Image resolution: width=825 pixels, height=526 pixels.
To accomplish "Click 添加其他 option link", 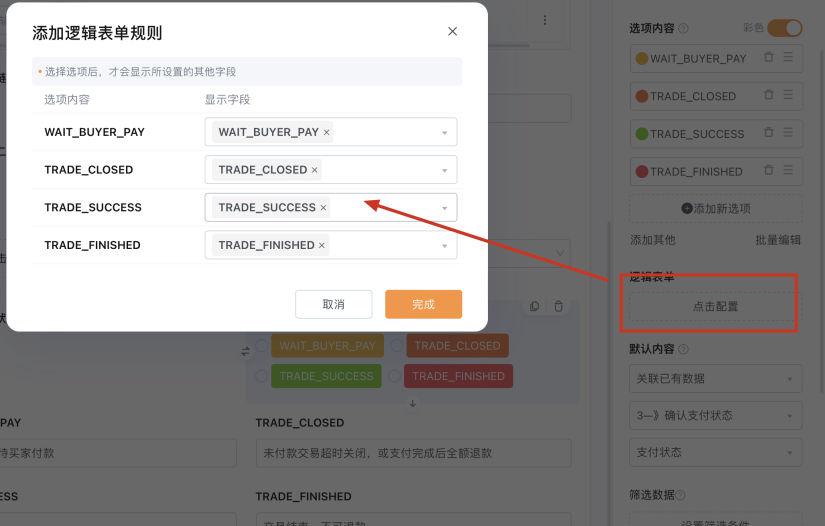I will point(652,240).
